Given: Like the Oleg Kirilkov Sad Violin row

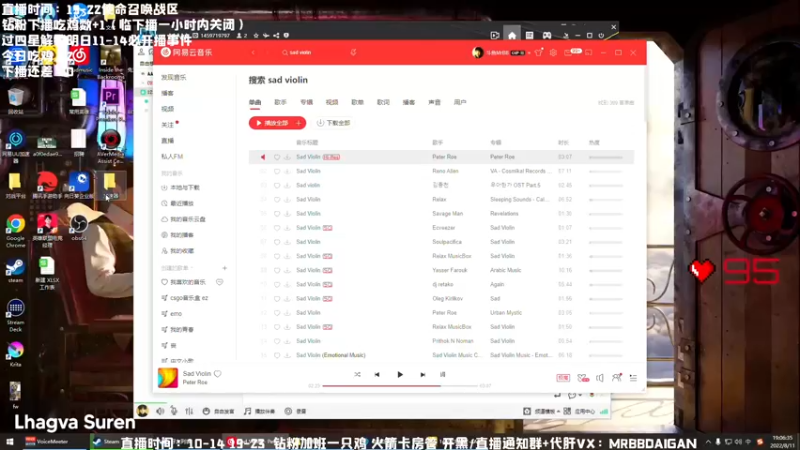Looking at the screenshot, I should tap(277, 299).
